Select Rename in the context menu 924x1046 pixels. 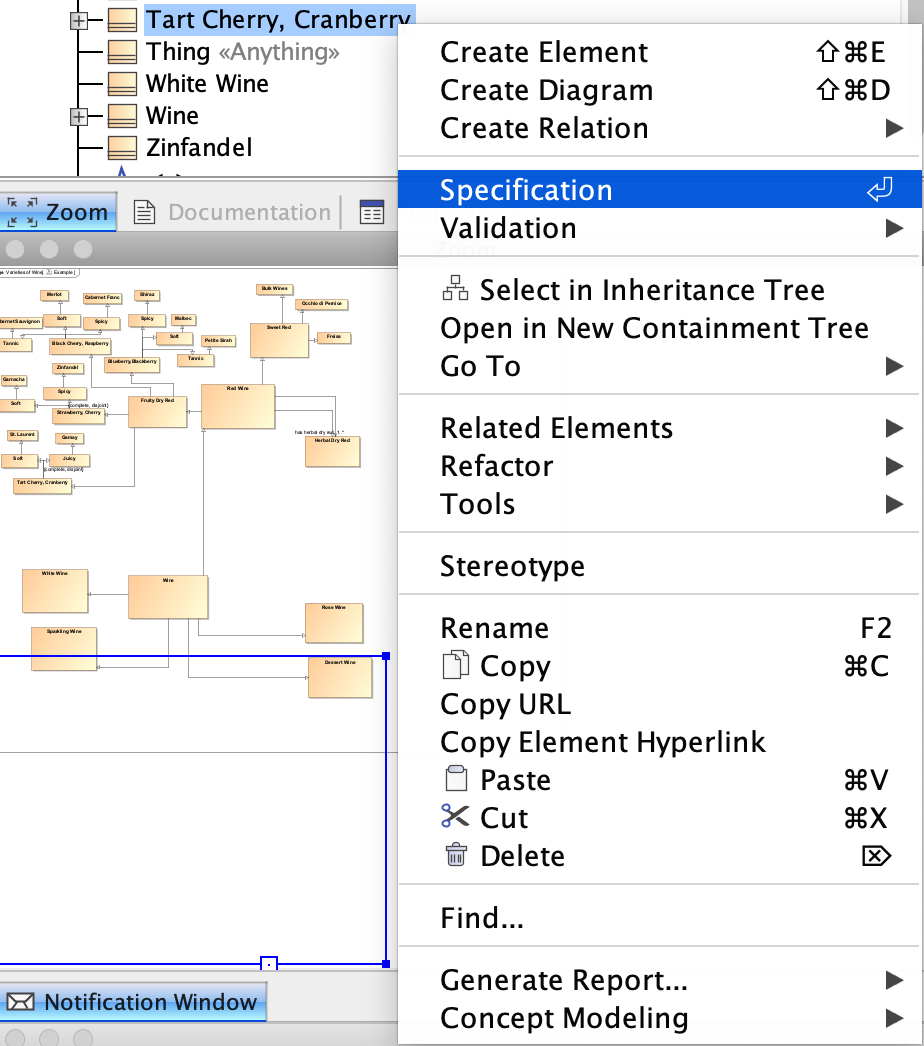point(494,628)
